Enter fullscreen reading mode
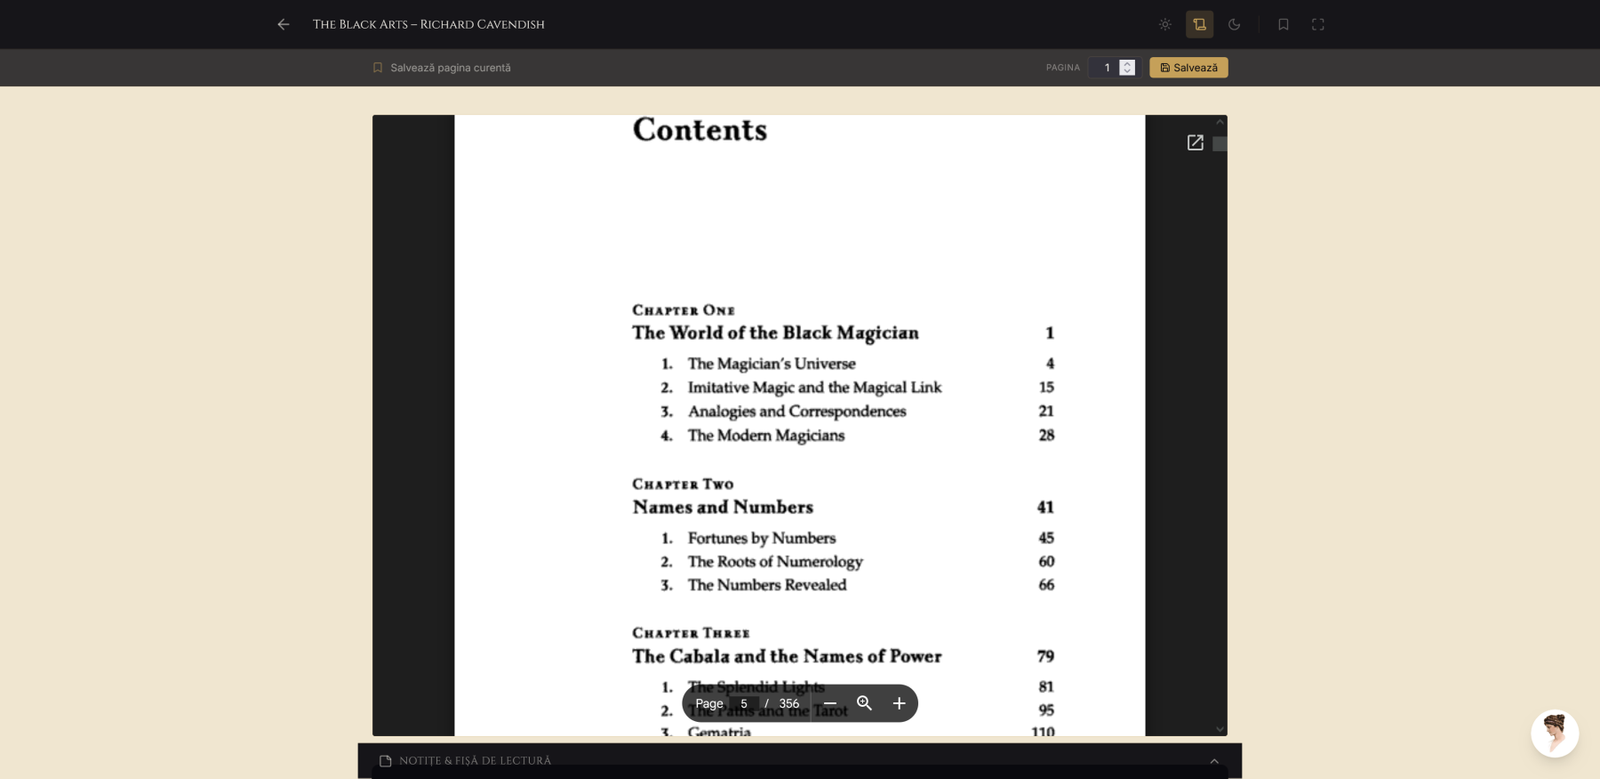 pyautogui.click(x=1318, y=24)
